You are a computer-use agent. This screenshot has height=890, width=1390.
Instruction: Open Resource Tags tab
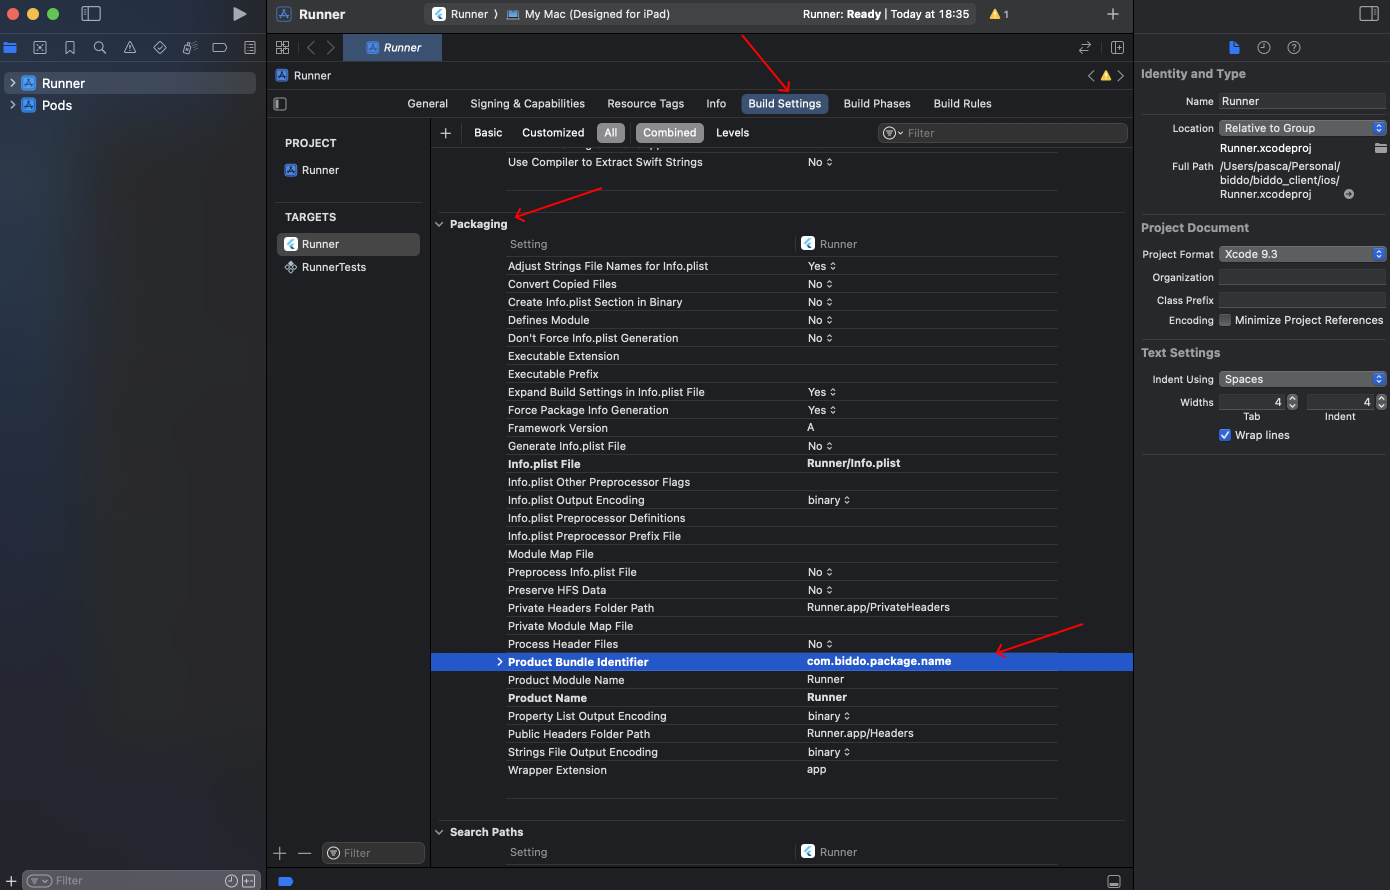click(646, 103)
